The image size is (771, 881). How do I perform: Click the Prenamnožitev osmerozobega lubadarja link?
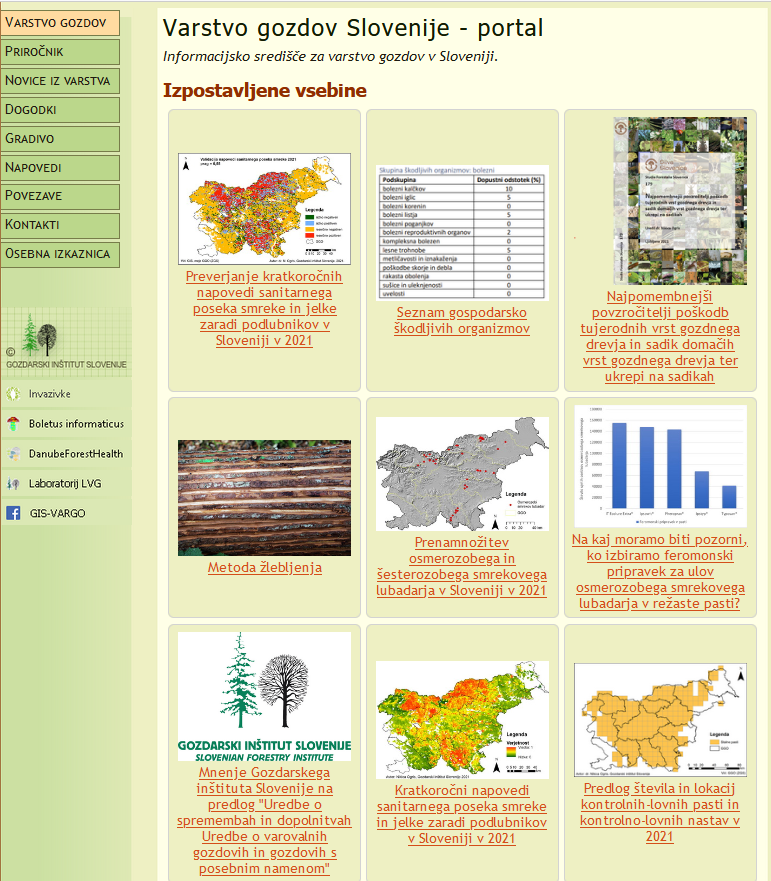pyautogui.click(x=462, y=567)
